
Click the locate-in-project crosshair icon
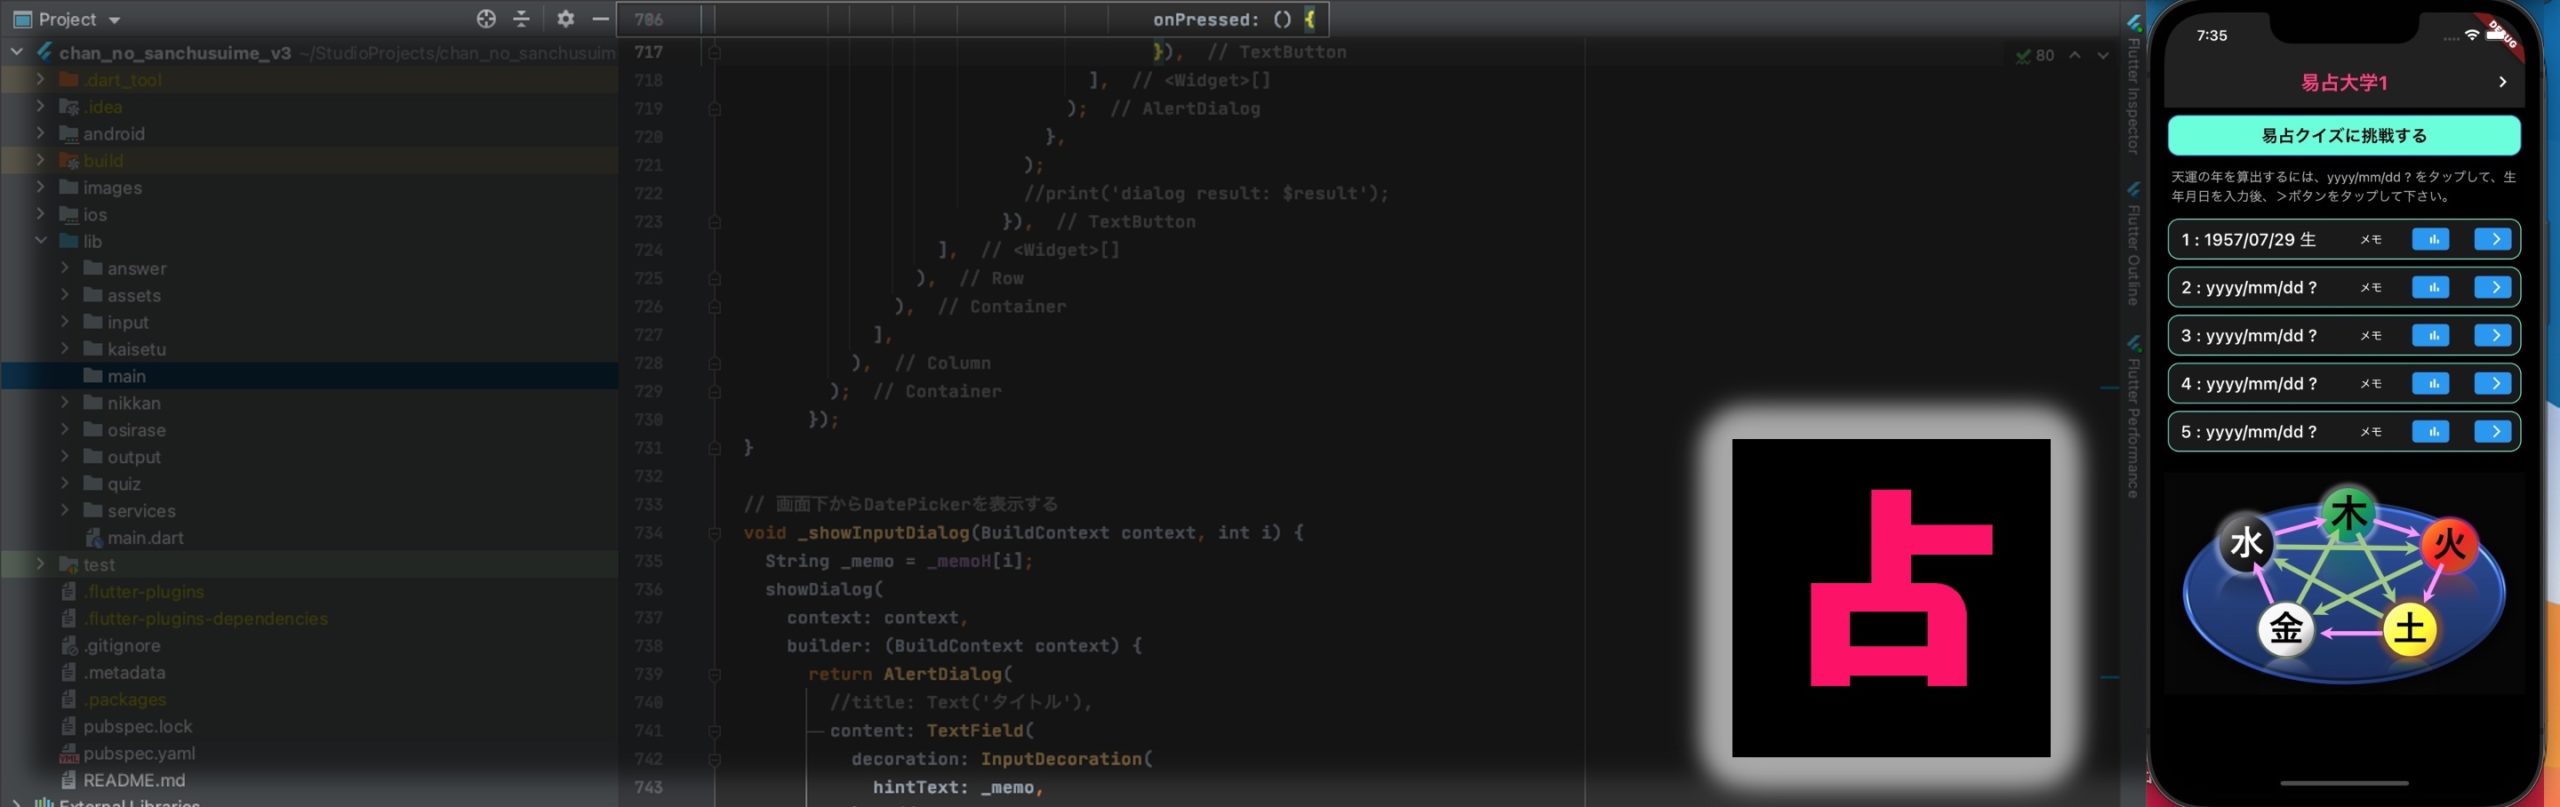tap(486, 19)
